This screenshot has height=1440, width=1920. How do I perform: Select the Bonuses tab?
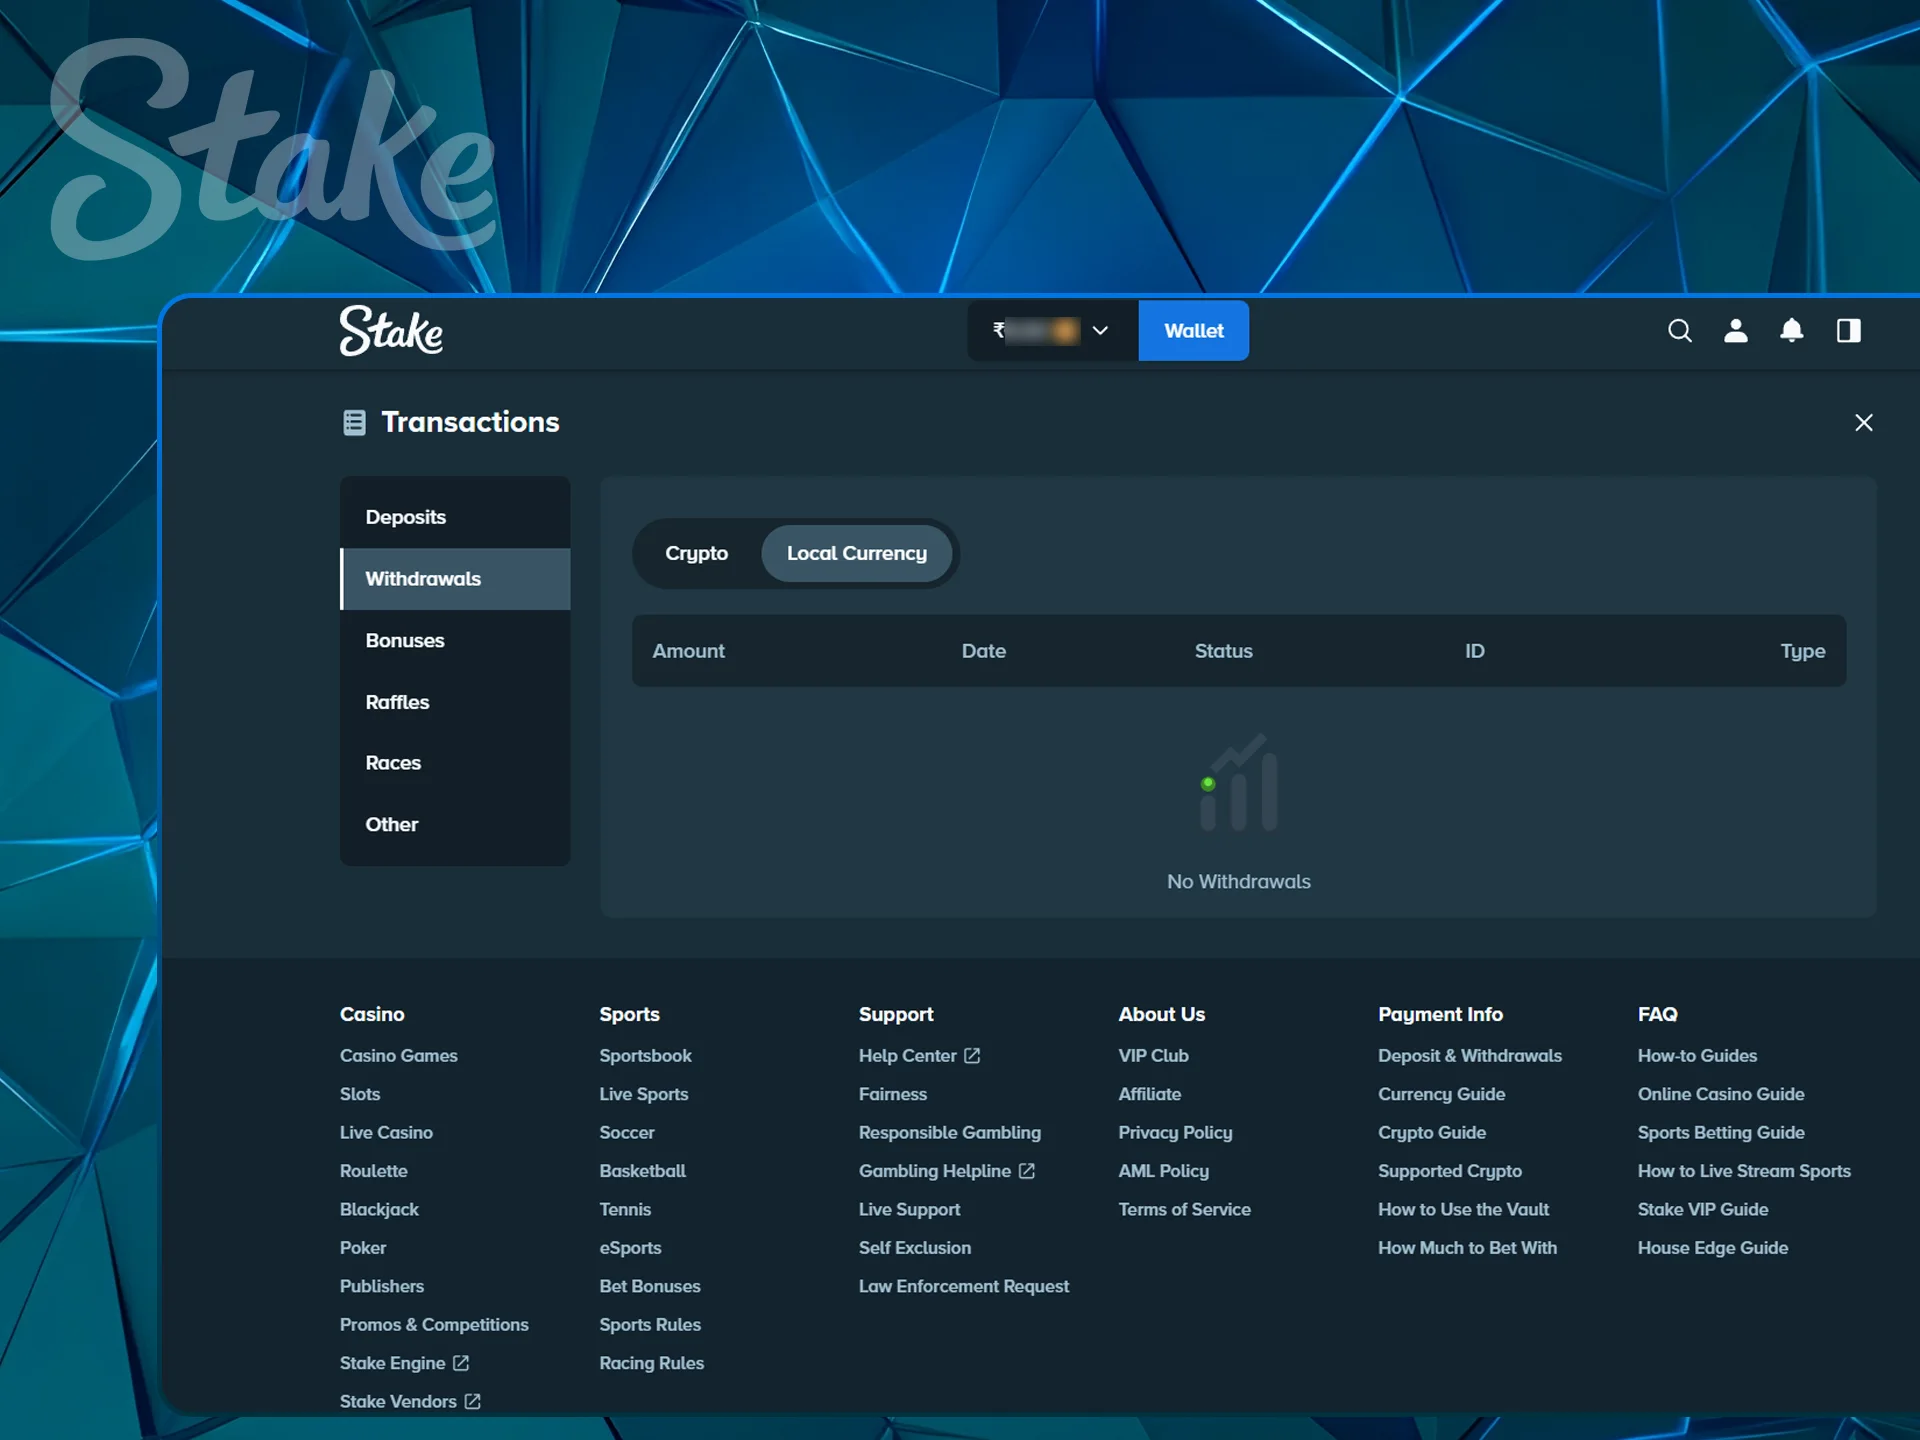coord(455,641)
